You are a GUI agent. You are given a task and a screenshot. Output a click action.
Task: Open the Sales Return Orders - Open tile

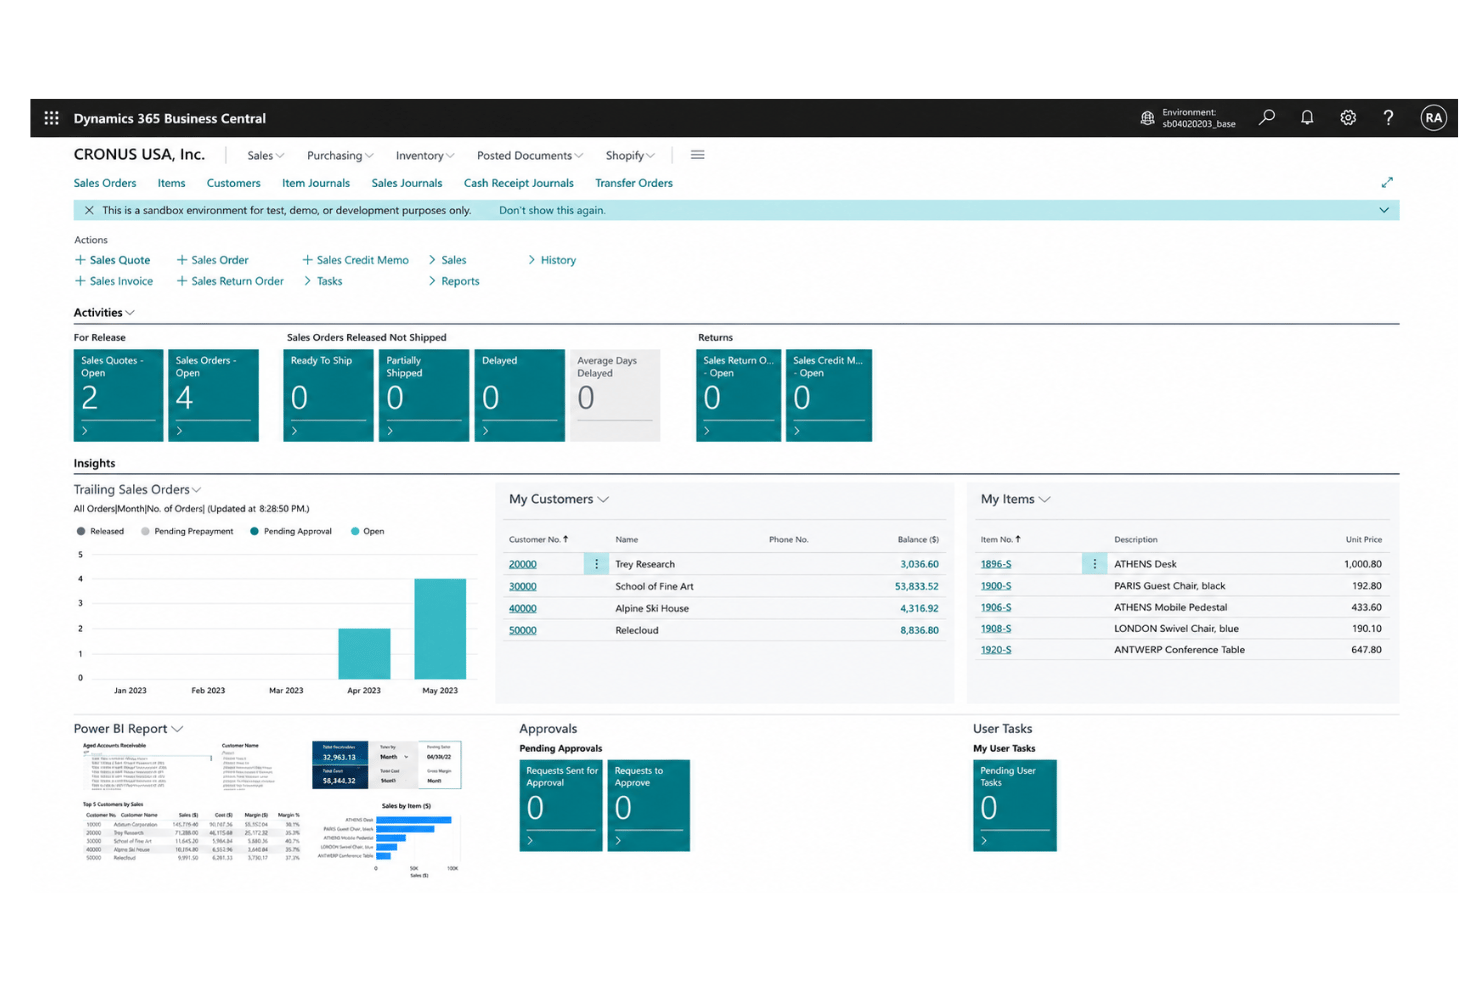tap(738, 395)
